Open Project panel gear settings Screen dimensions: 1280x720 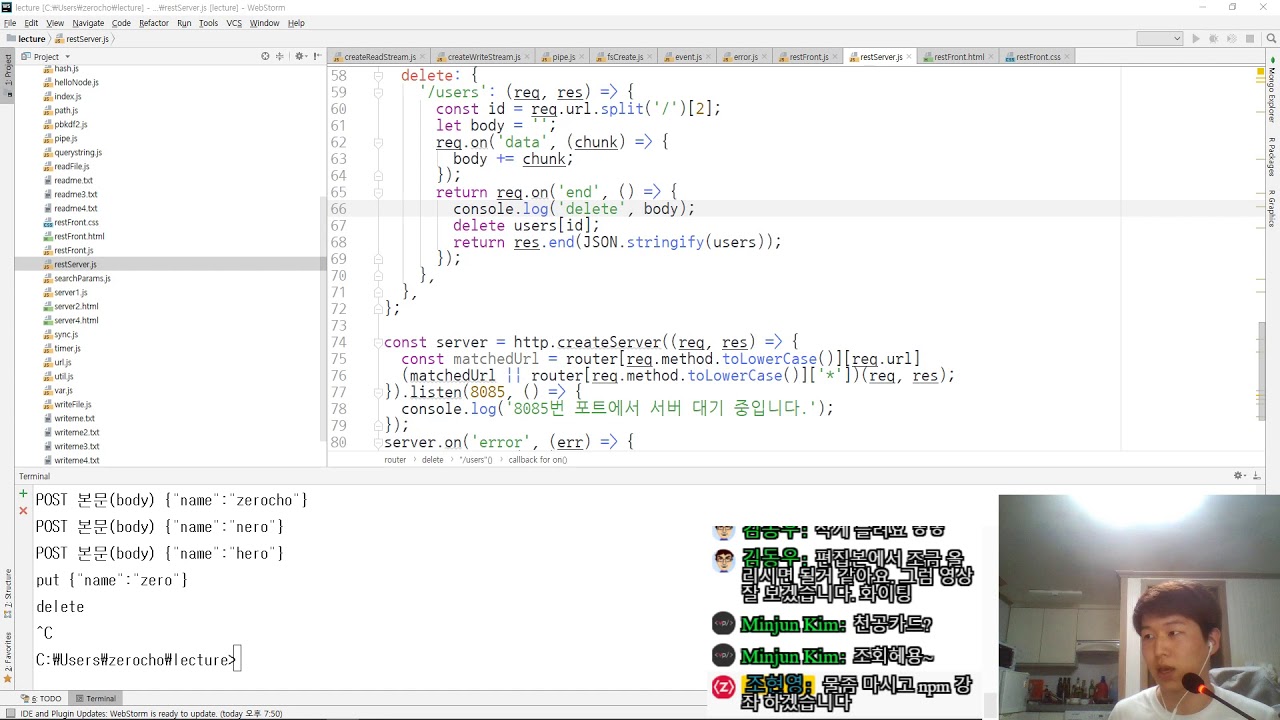(300, 56)
